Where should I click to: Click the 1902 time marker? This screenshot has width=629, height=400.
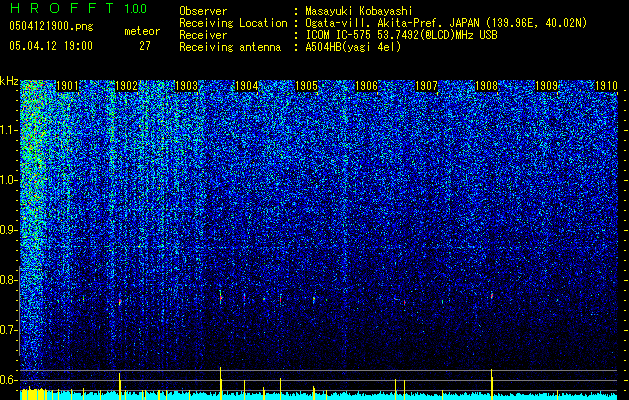127,86
